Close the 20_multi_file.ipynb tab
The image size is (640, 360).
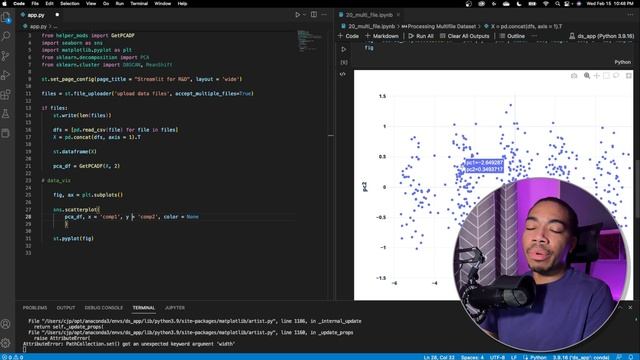pyautogui.click(x=398, y=15)
